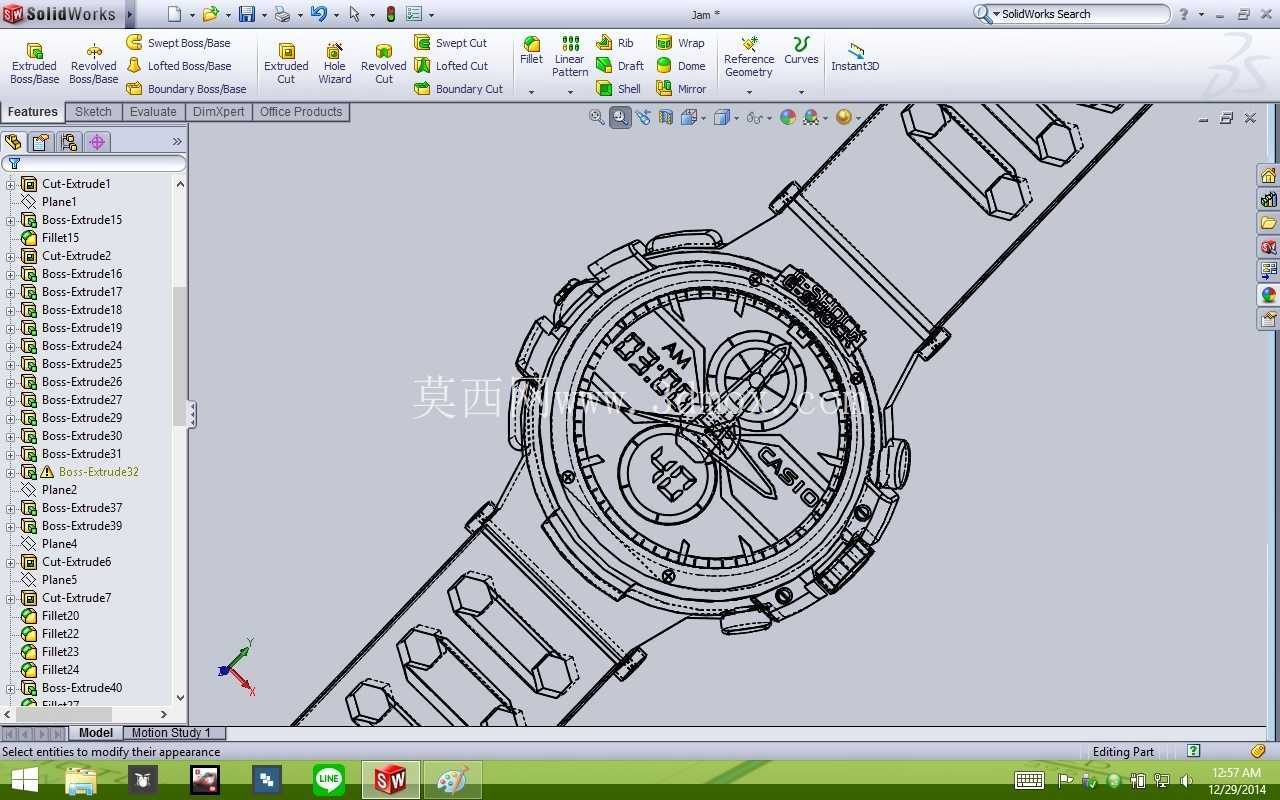Switch to the Motion Study 1 tab
The height and width of the screenshot is (800, 1280).
[172, 733]
